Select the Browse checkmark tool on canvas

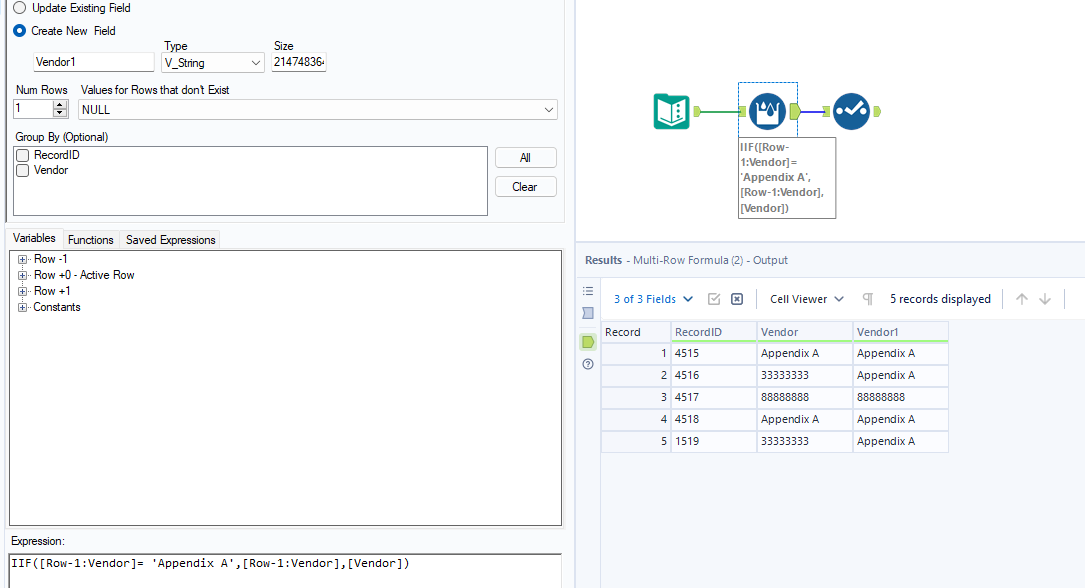point(851,111)
